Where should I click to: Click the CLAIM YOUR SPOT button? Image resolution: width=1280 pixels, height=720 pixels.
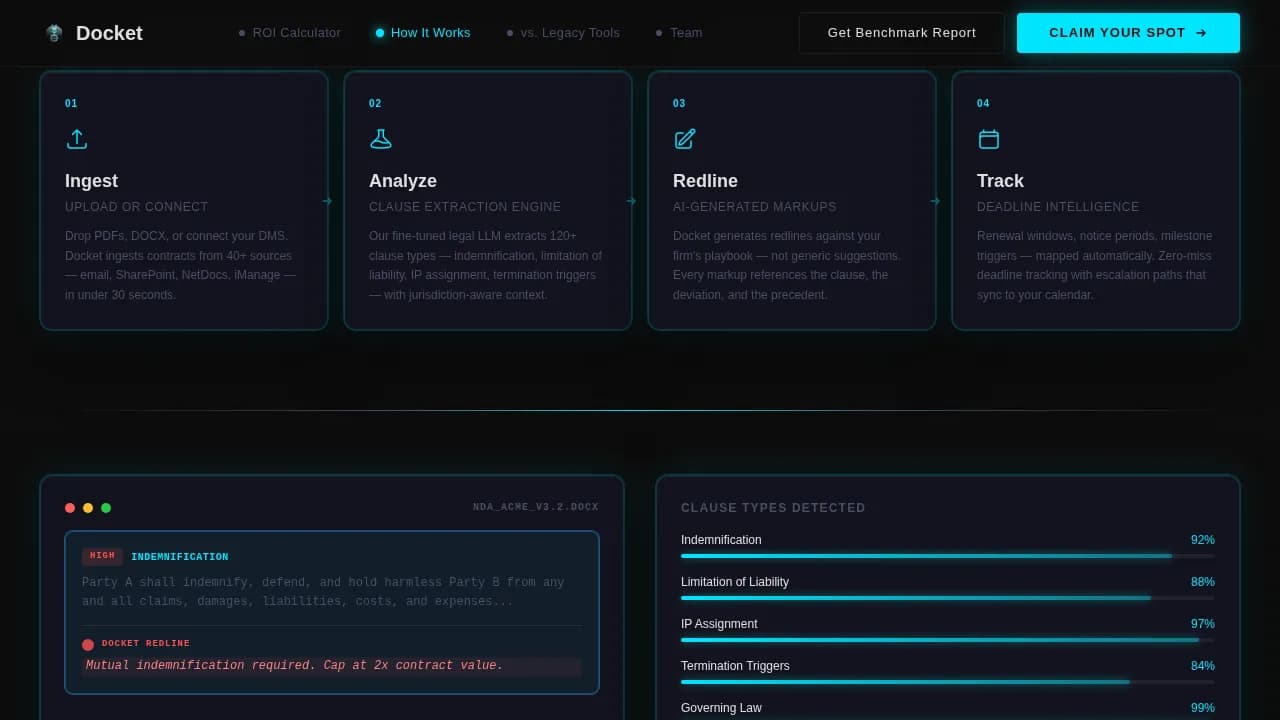click(x=1128, y=33)
